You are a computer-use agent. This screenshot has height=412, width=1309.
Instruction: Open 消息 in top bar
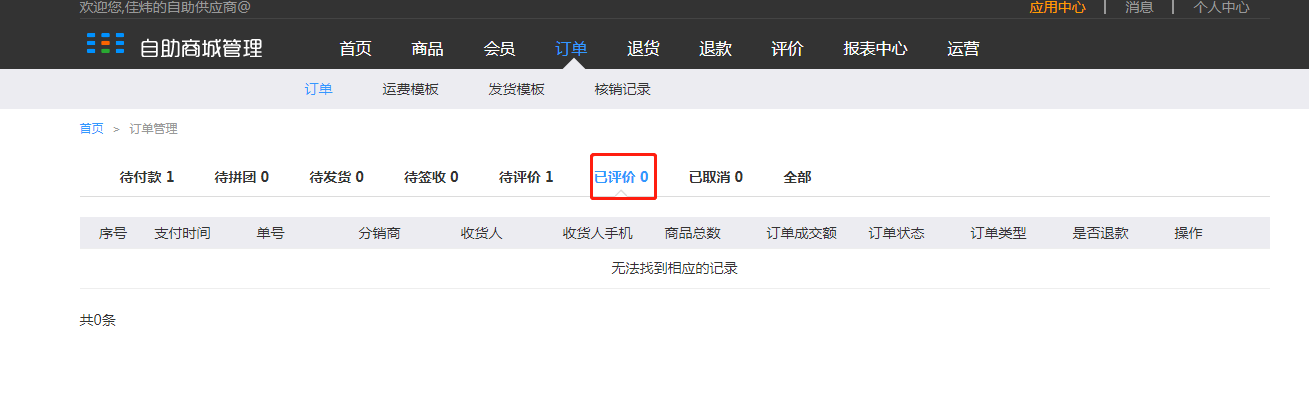pos(1139,7)
